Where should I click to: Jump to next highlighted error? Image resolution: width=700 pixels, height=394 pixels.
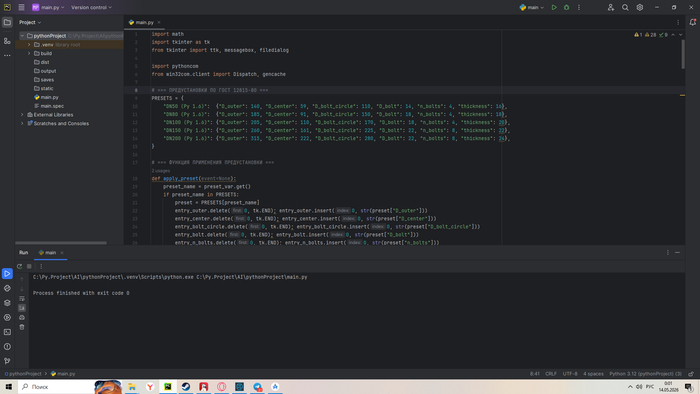680,35
